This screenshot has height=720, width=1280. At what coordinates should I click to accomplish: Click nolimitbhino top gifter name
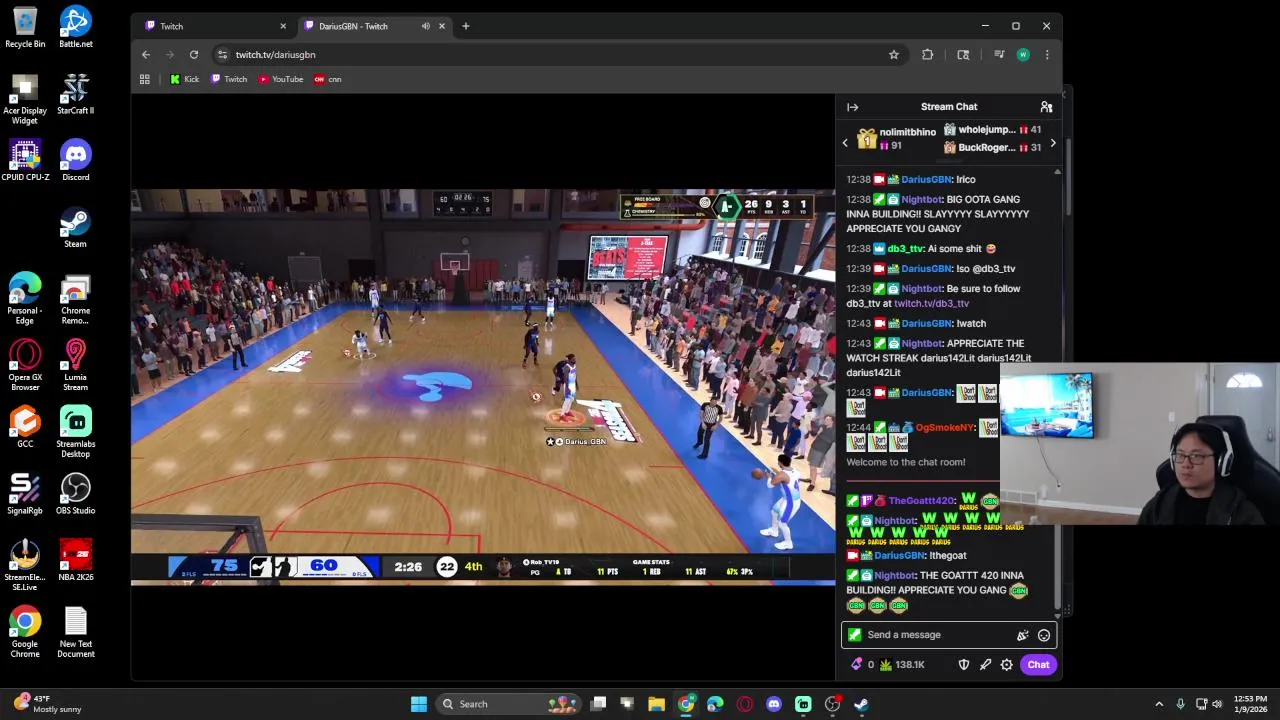coord(908,132)
